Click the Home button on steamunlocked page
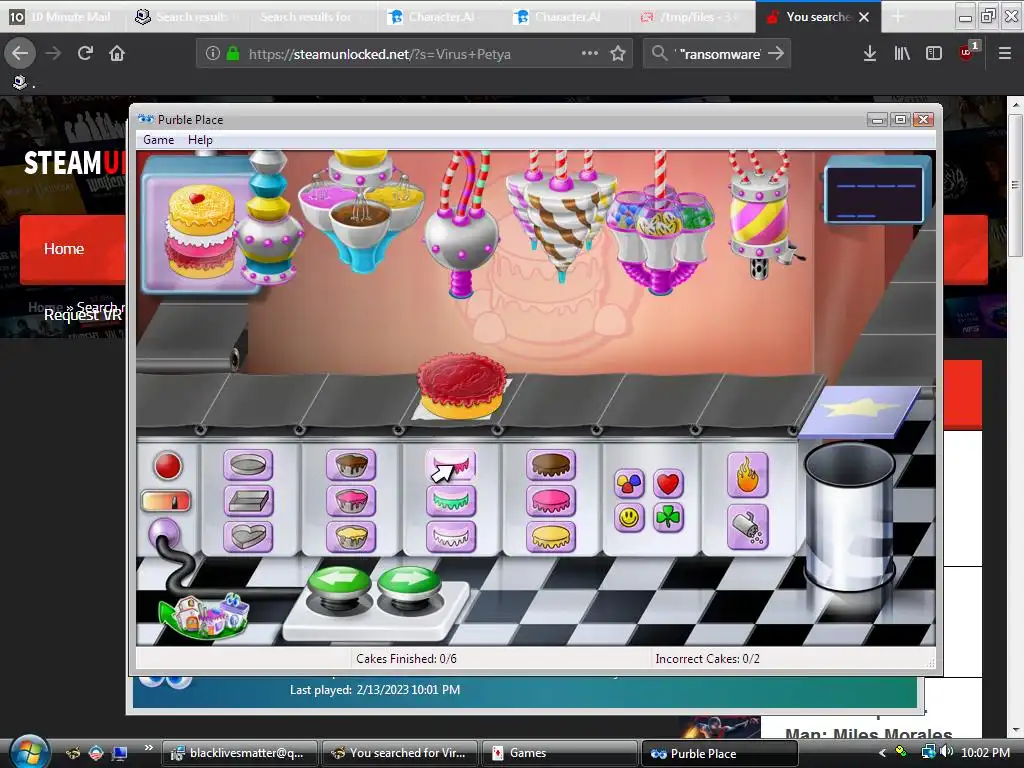The width and height of the screenshot is (1024, 768). coord(64,249)
